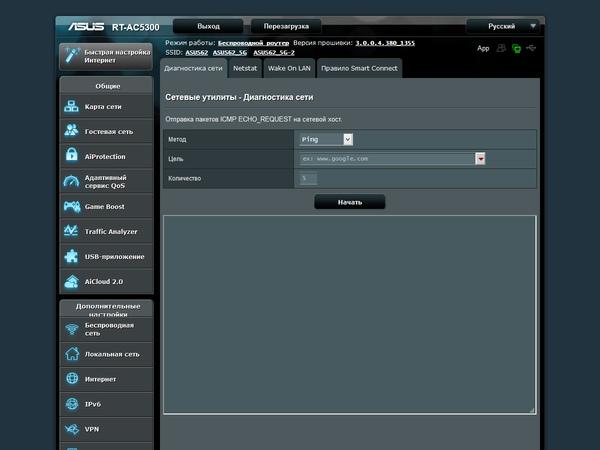The width and height of the screenshot is (600, 450).
Task: Open Internet (Интернет) globe icon
Action: [x=72, y=379]
